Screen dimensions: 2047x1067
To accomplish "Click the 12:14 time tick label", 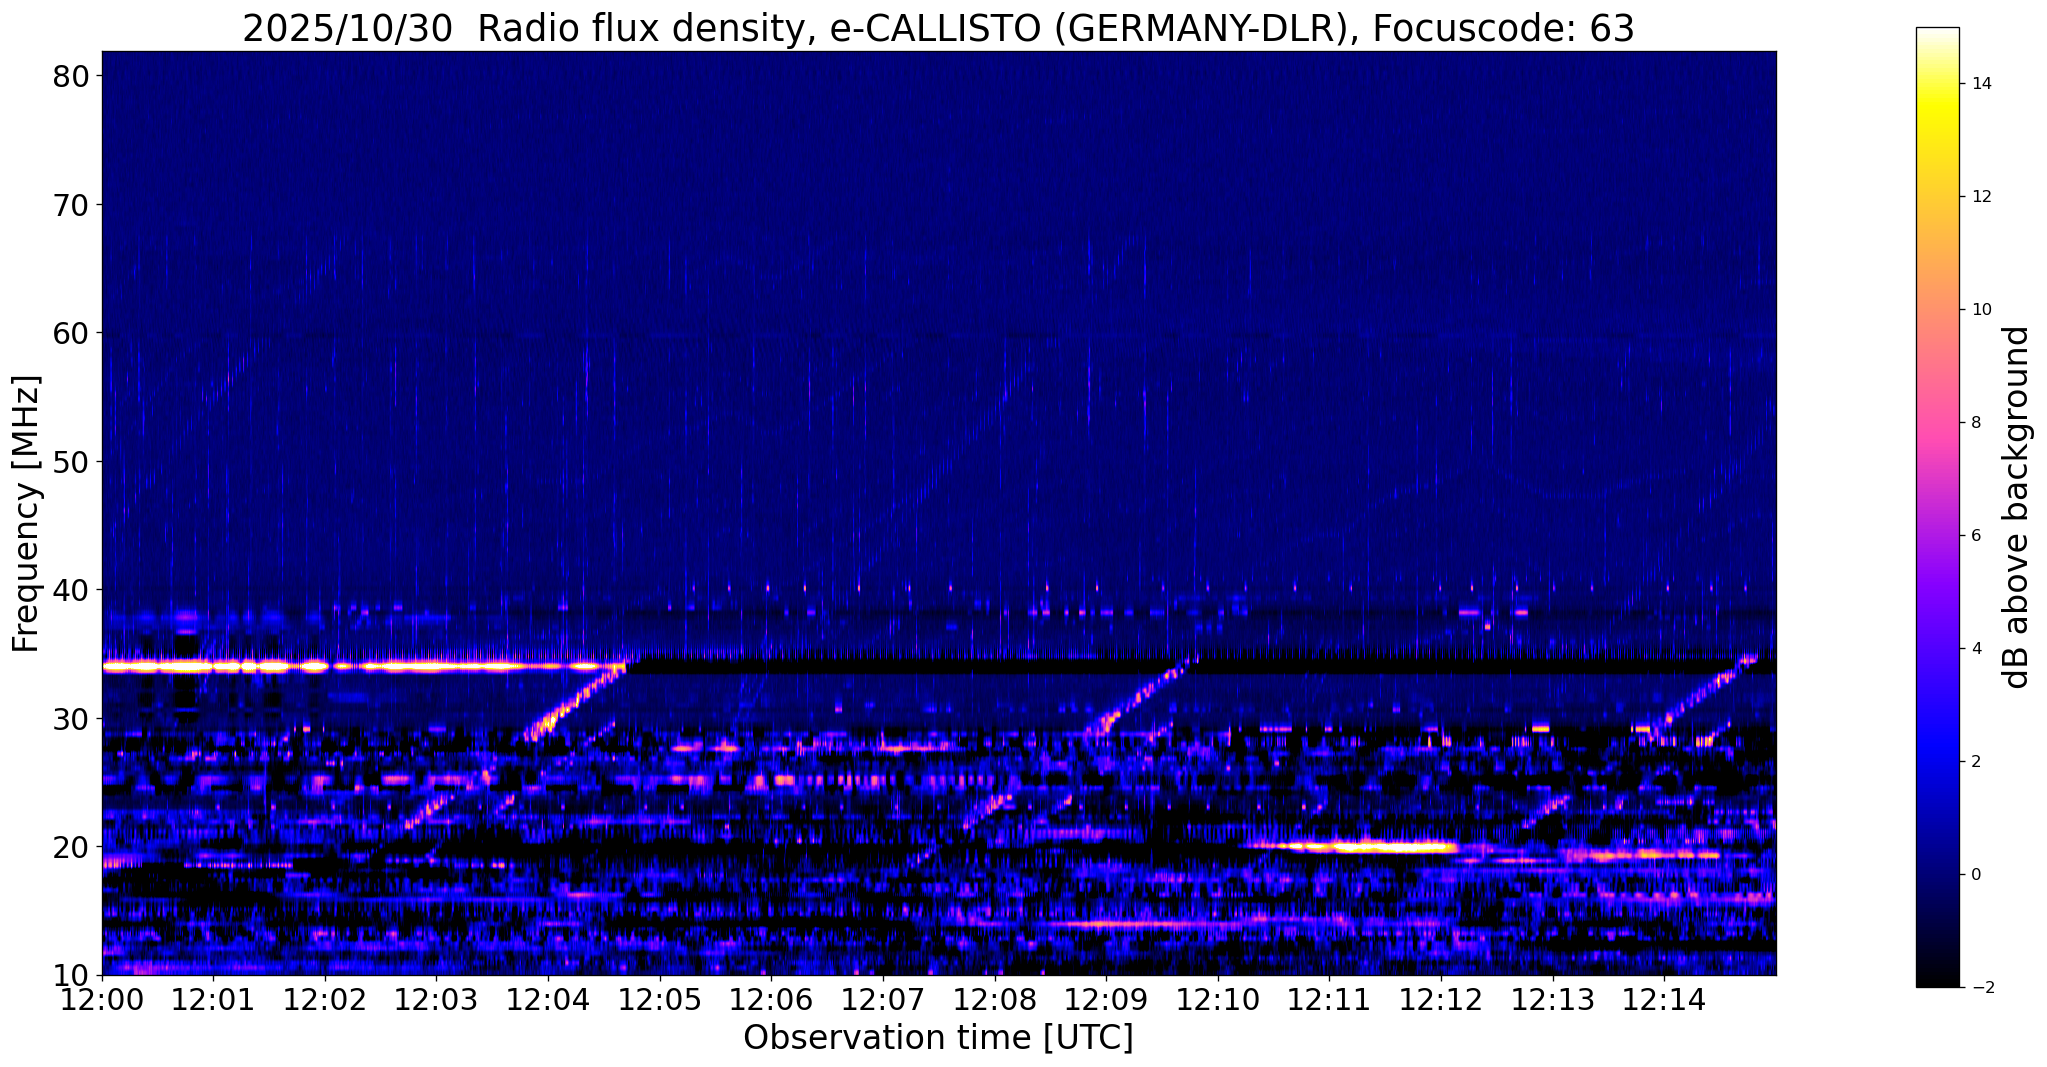I will [x=1664, y=1000].
